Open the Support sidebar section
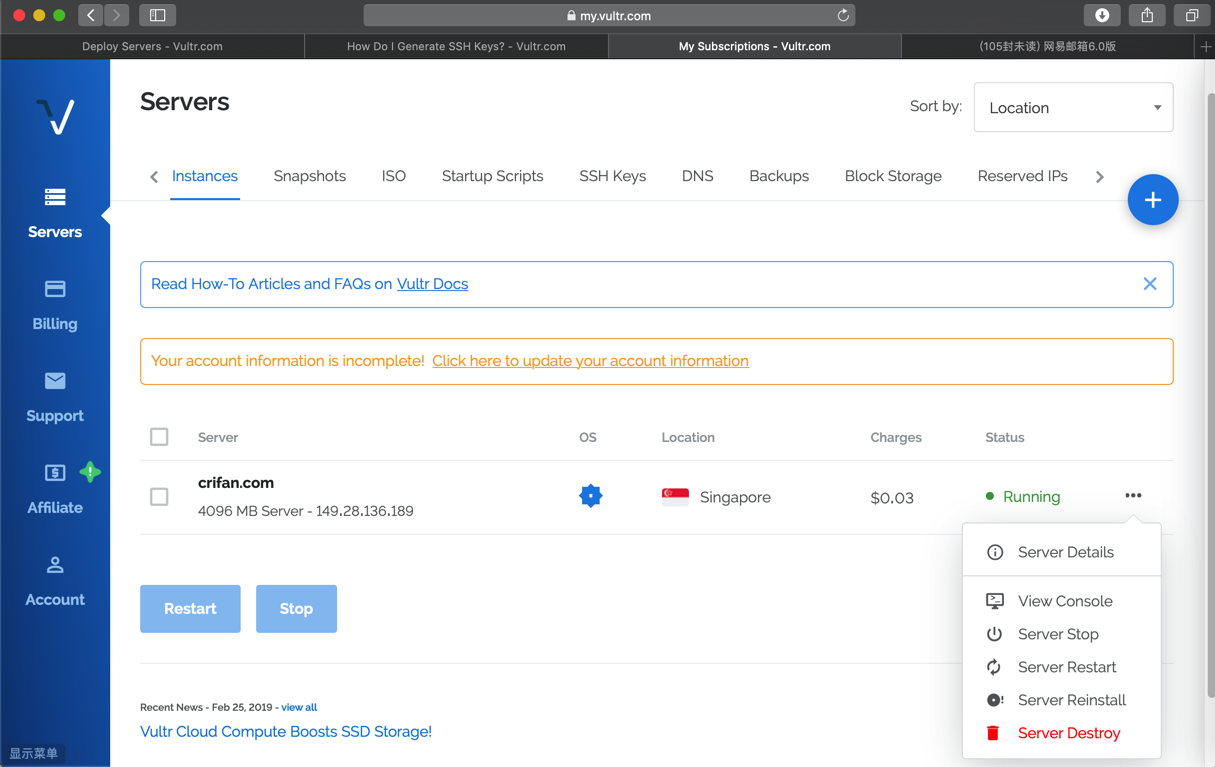Image resolution: width=1215 pixels, height=767 pixels. [55, 397]
